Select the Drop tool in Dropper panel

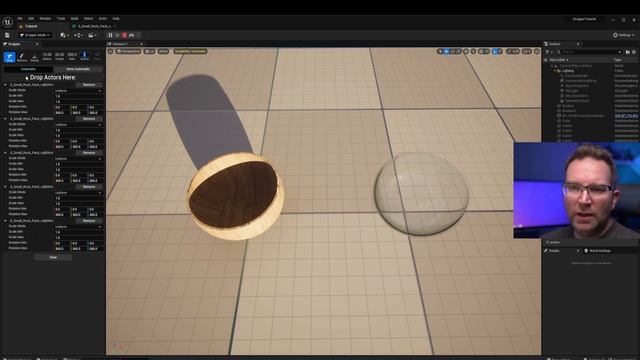[9, 57]
